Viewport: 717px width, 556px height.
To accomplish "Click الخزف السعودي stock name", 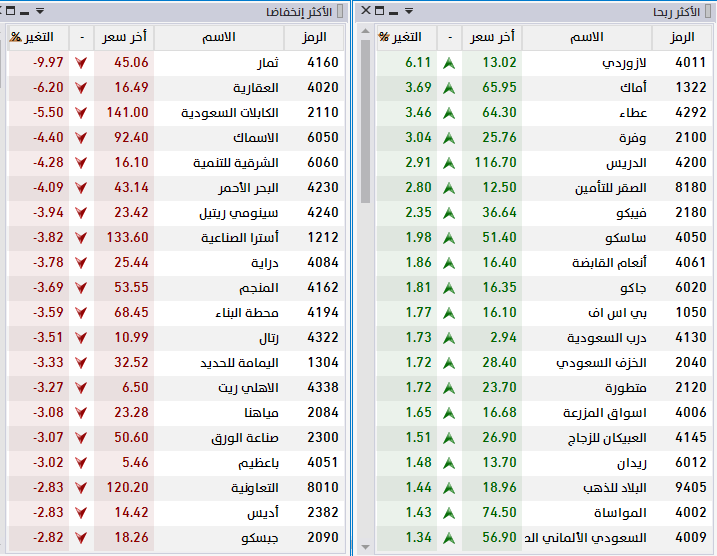I will point(601,363).
